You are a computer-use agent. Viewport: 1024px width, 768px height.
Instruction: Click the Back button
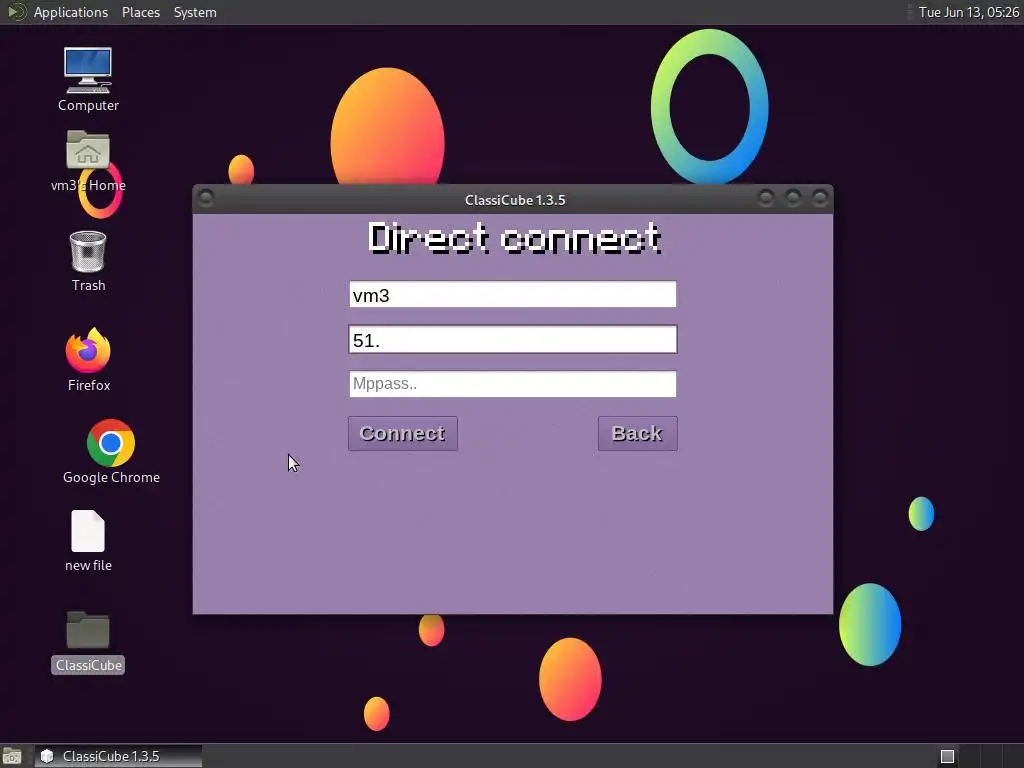[637, 434]
